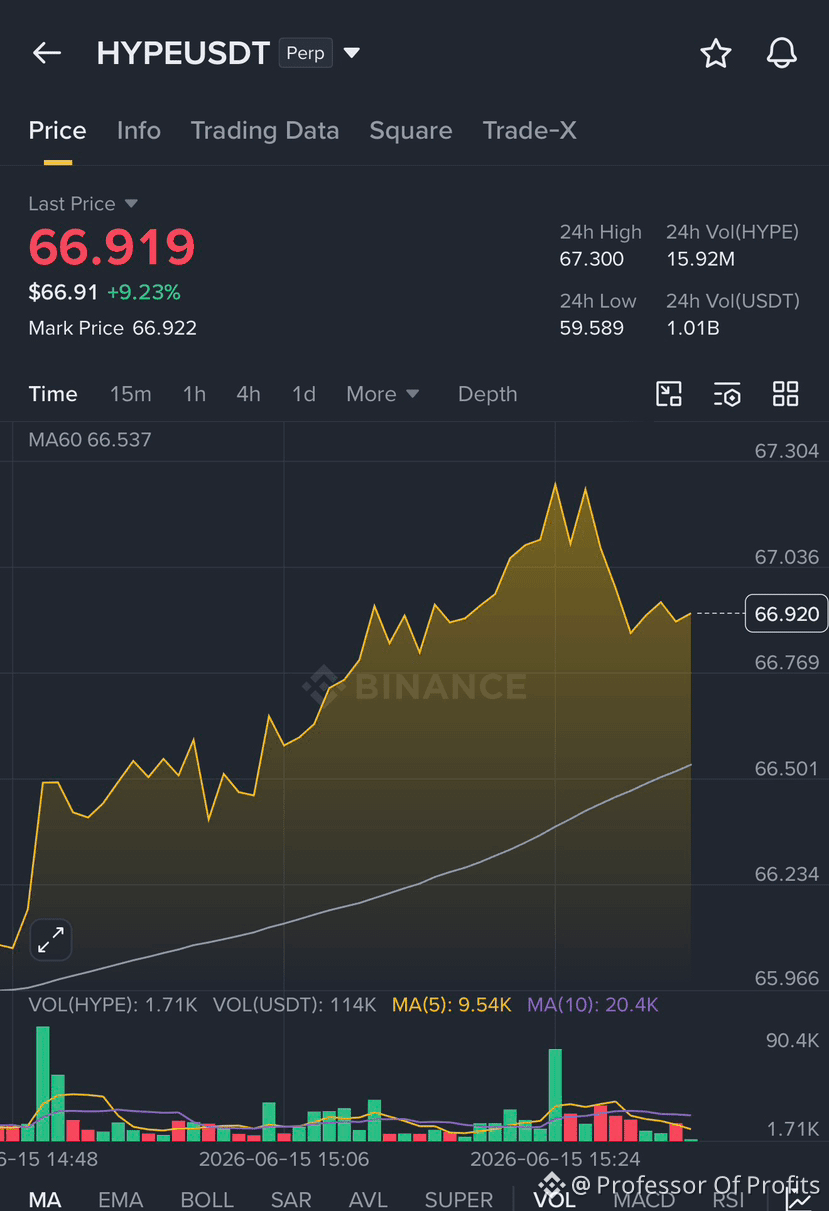Image resolution: width=829 pixels, height=1211 pixels.
Task: Open chart indicator settings icon
Action: [727, 394]
